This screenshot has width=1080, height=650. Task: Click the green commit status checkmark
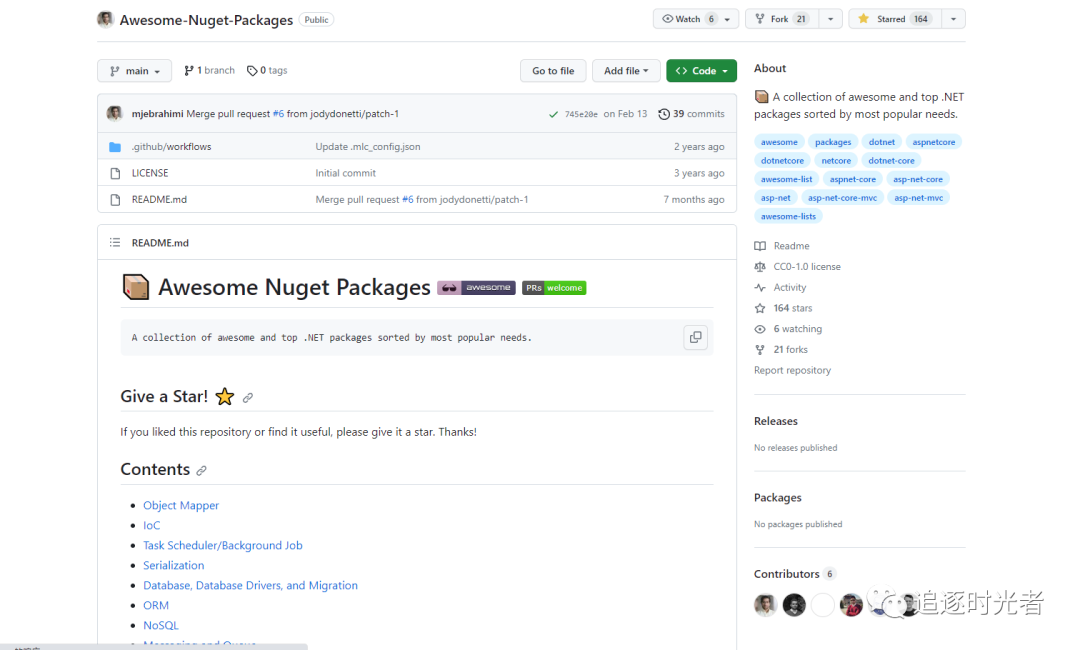click(553, 114)
